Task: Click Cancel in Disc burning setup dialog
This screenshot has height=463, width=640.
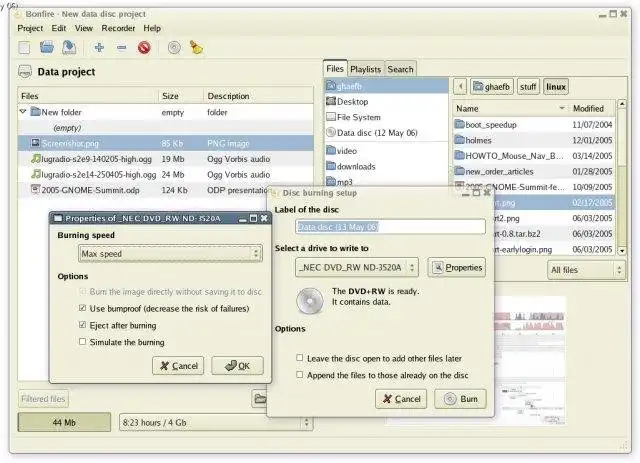Action: tap(401, 398)
